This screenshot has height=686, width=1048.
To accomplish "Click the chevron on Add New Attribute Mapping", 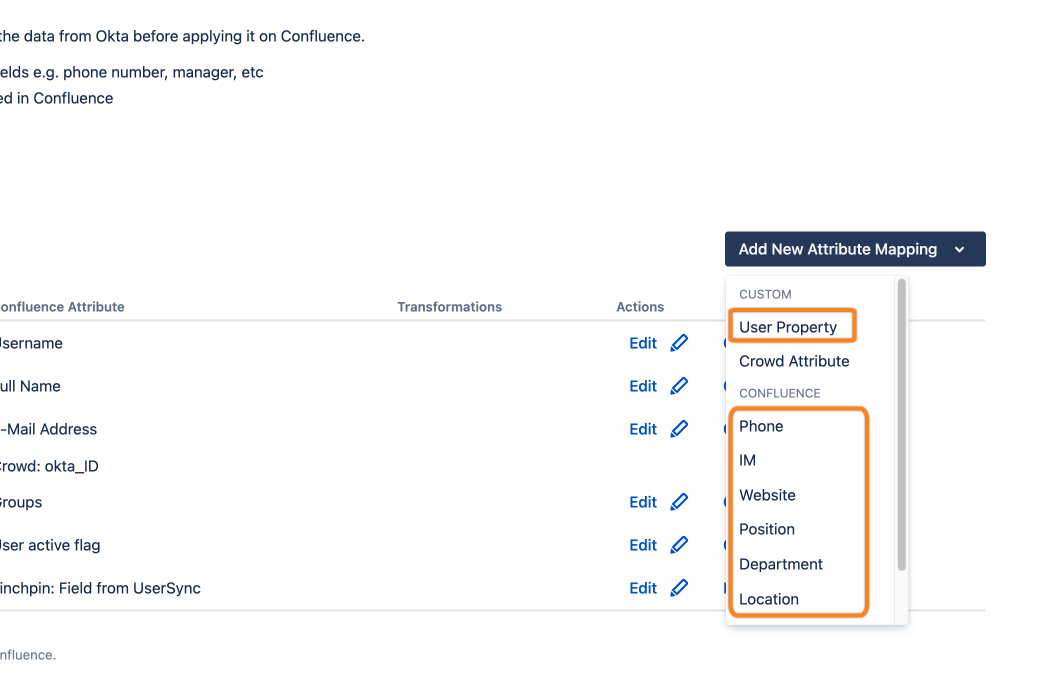I will [x=960, y=250].
